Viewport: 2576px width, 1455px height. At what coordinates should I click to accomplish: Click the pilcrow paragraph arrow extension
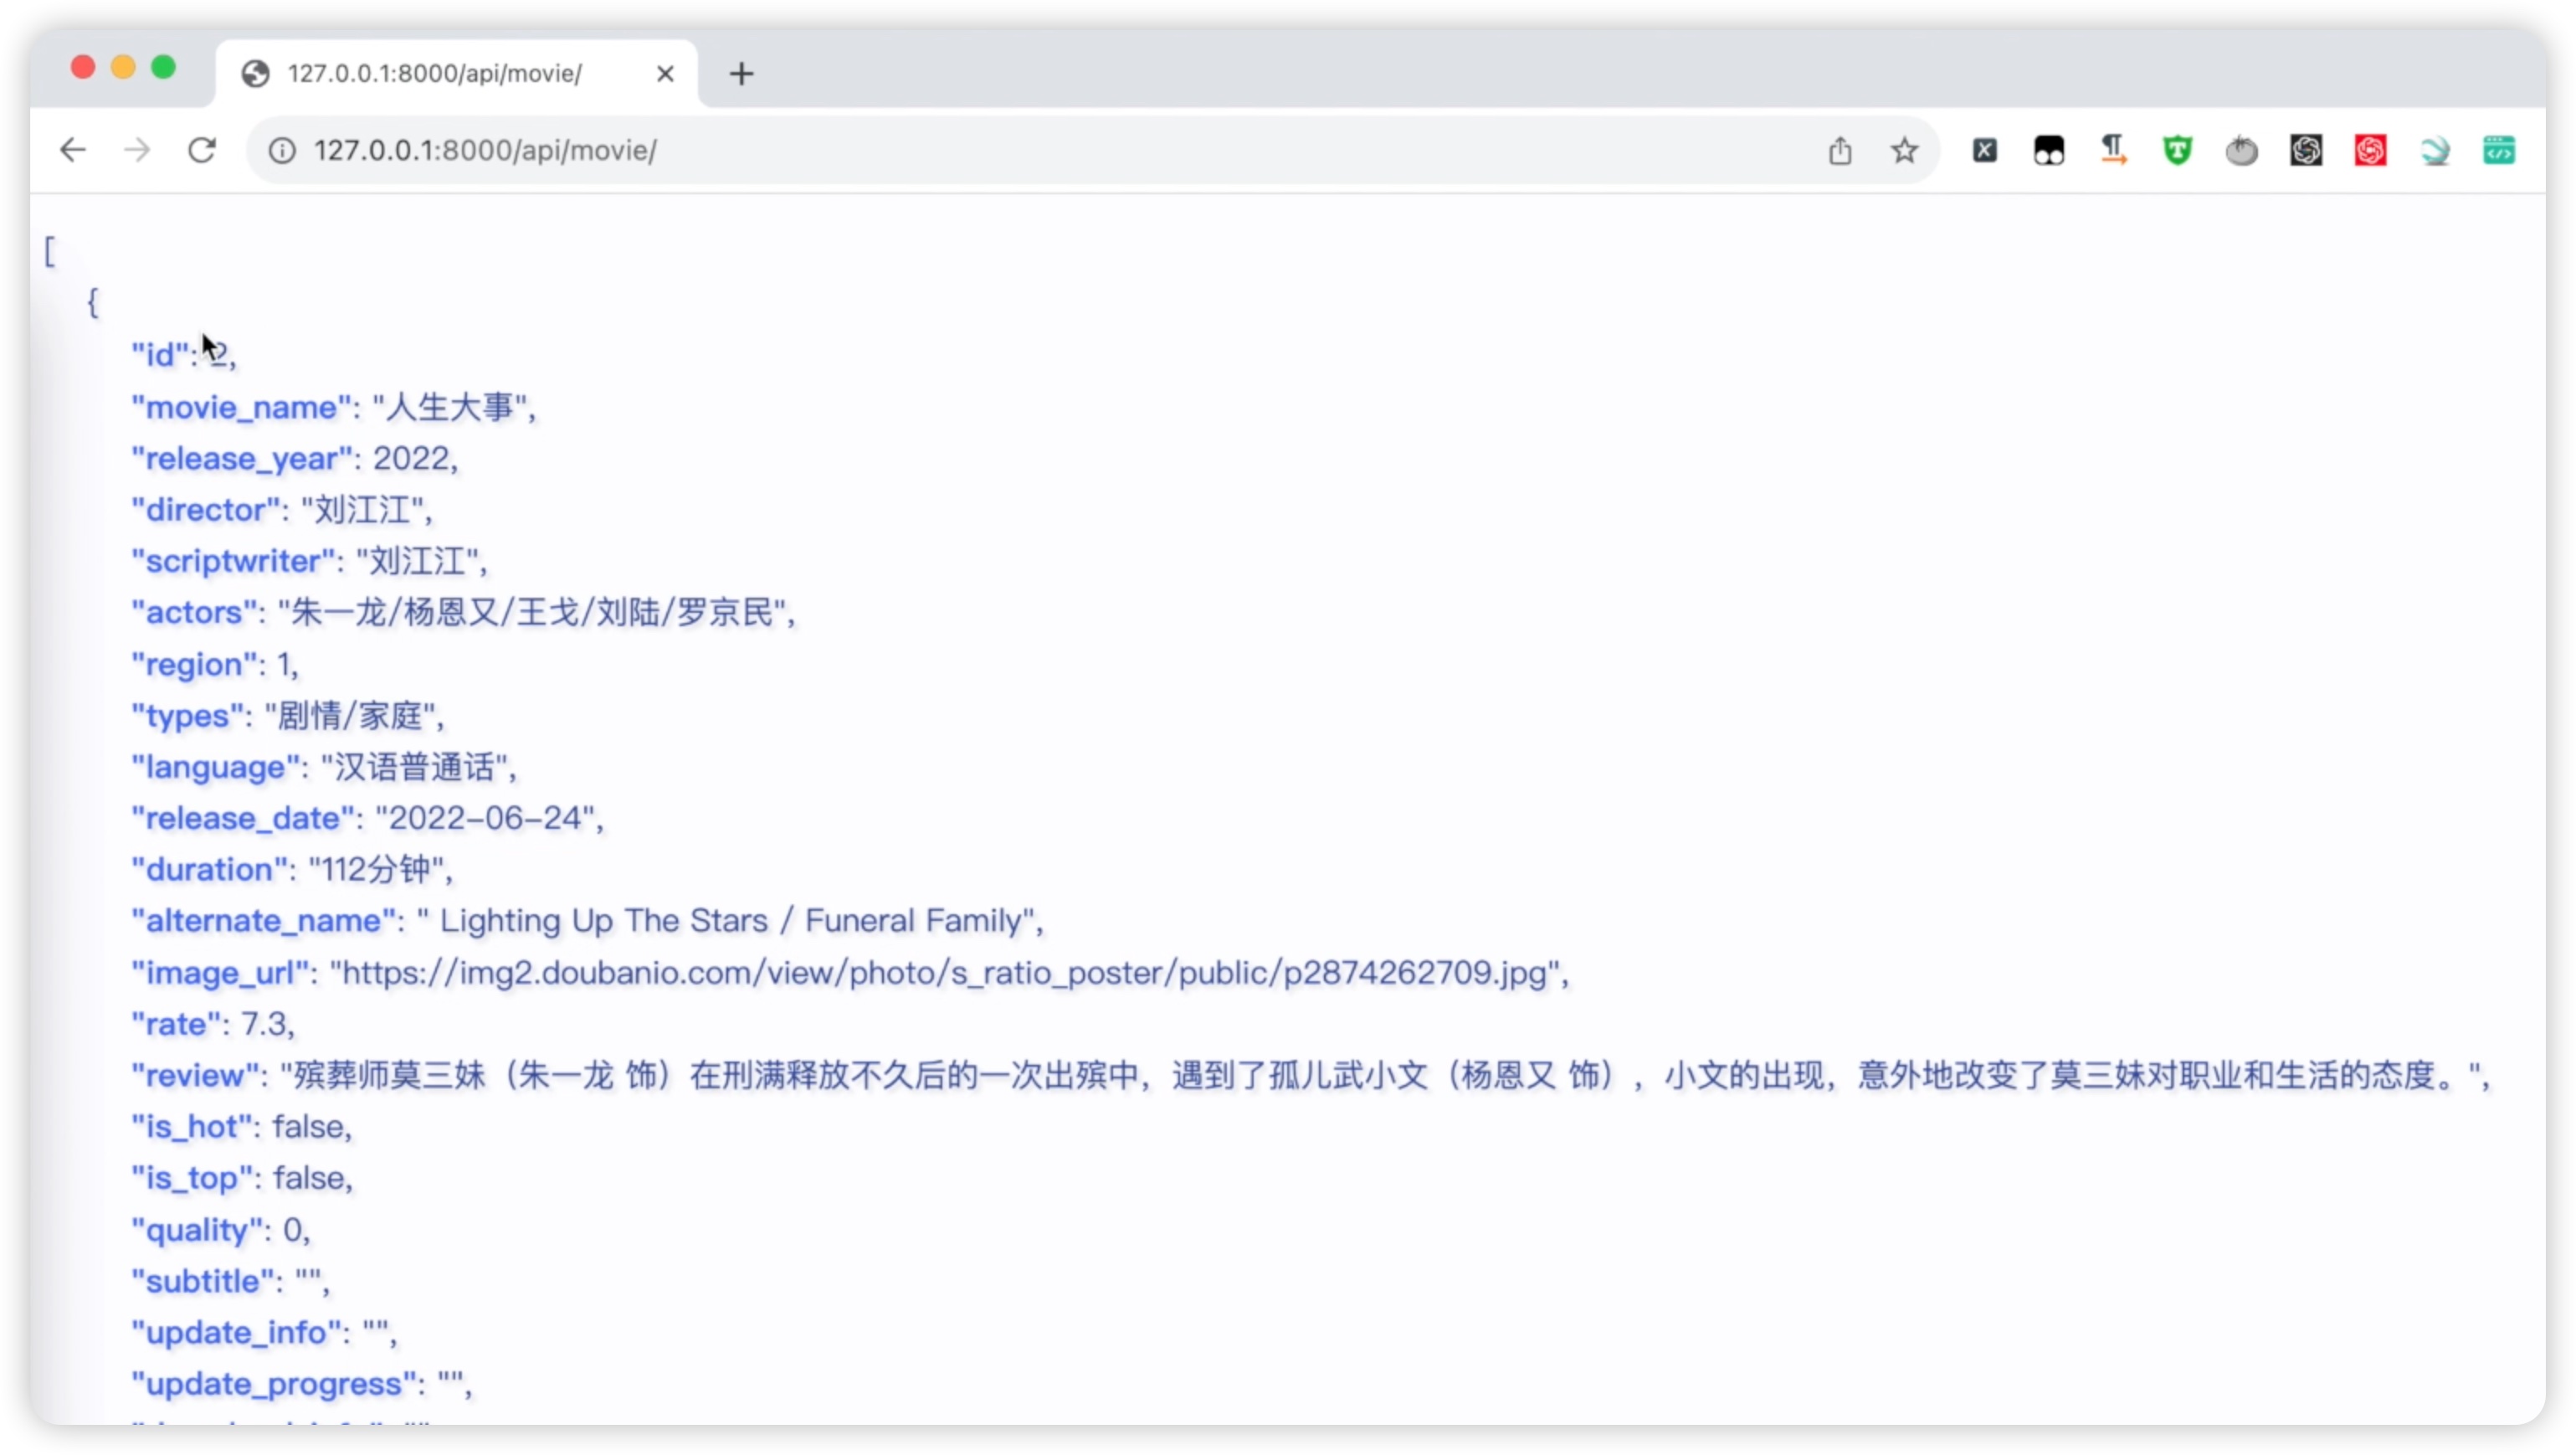[x=2113, y=151]
